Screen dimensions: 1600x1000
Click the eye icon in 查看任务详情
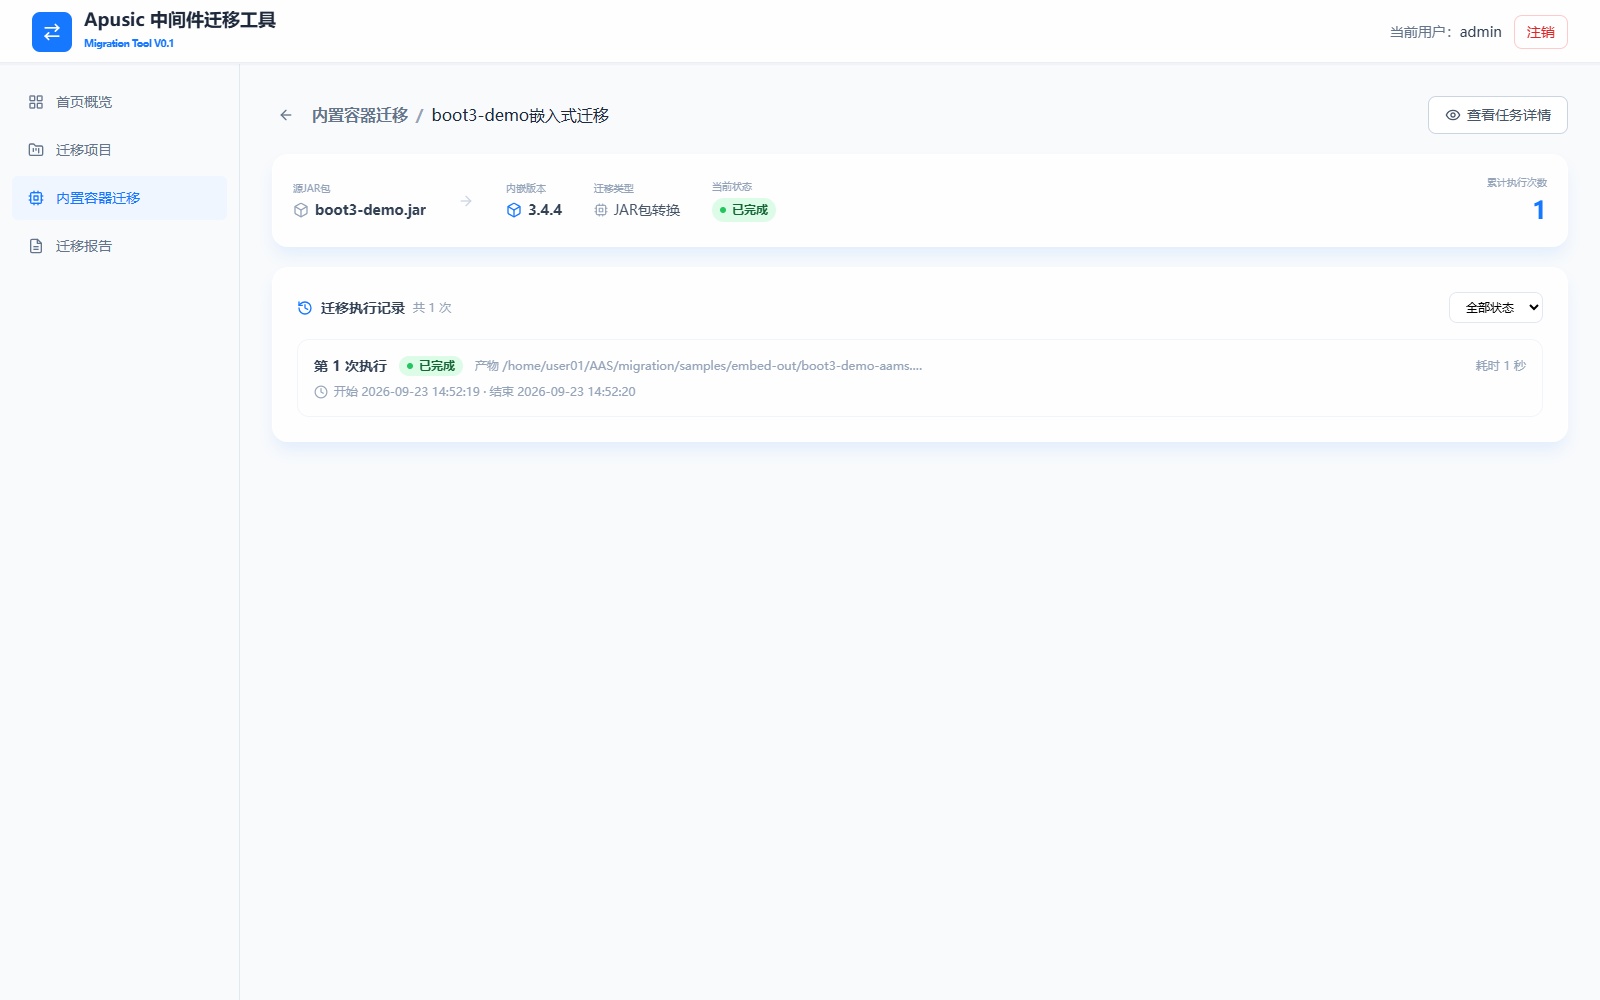1453,115
